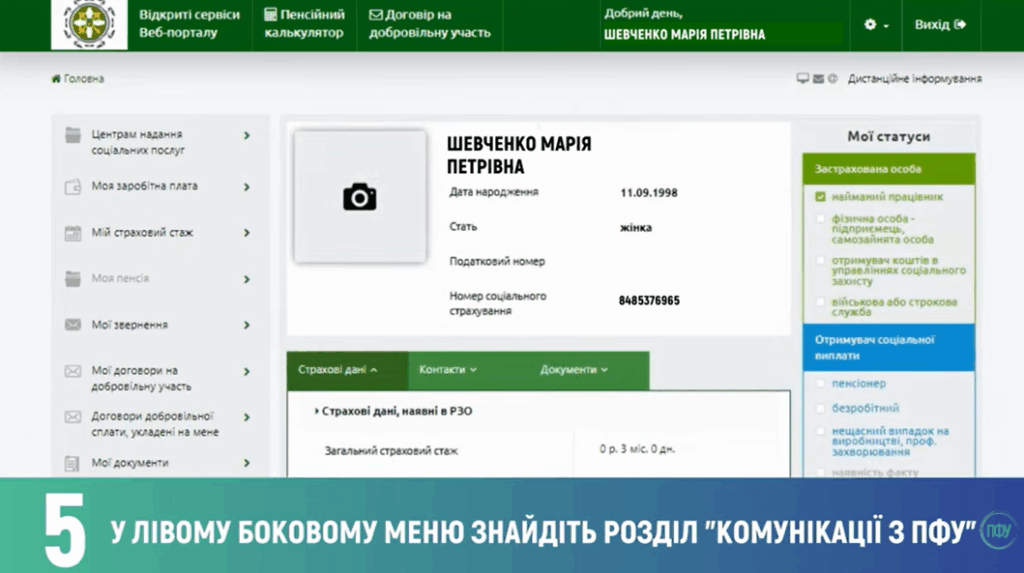Click document icon beside Мої документи
Screen dimensions: 1024x573
(73, 463)
